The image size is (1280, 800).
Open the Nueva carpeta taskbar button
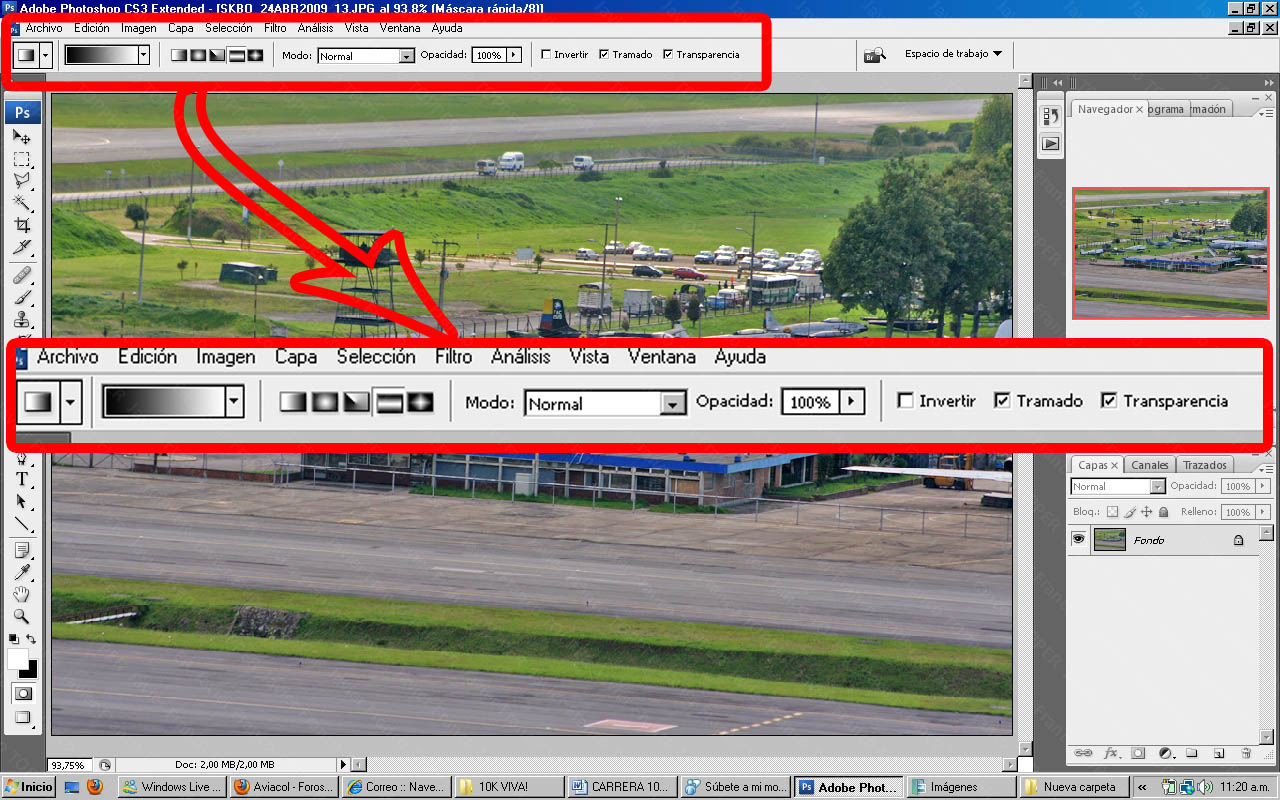click(x=1069, y=787)
